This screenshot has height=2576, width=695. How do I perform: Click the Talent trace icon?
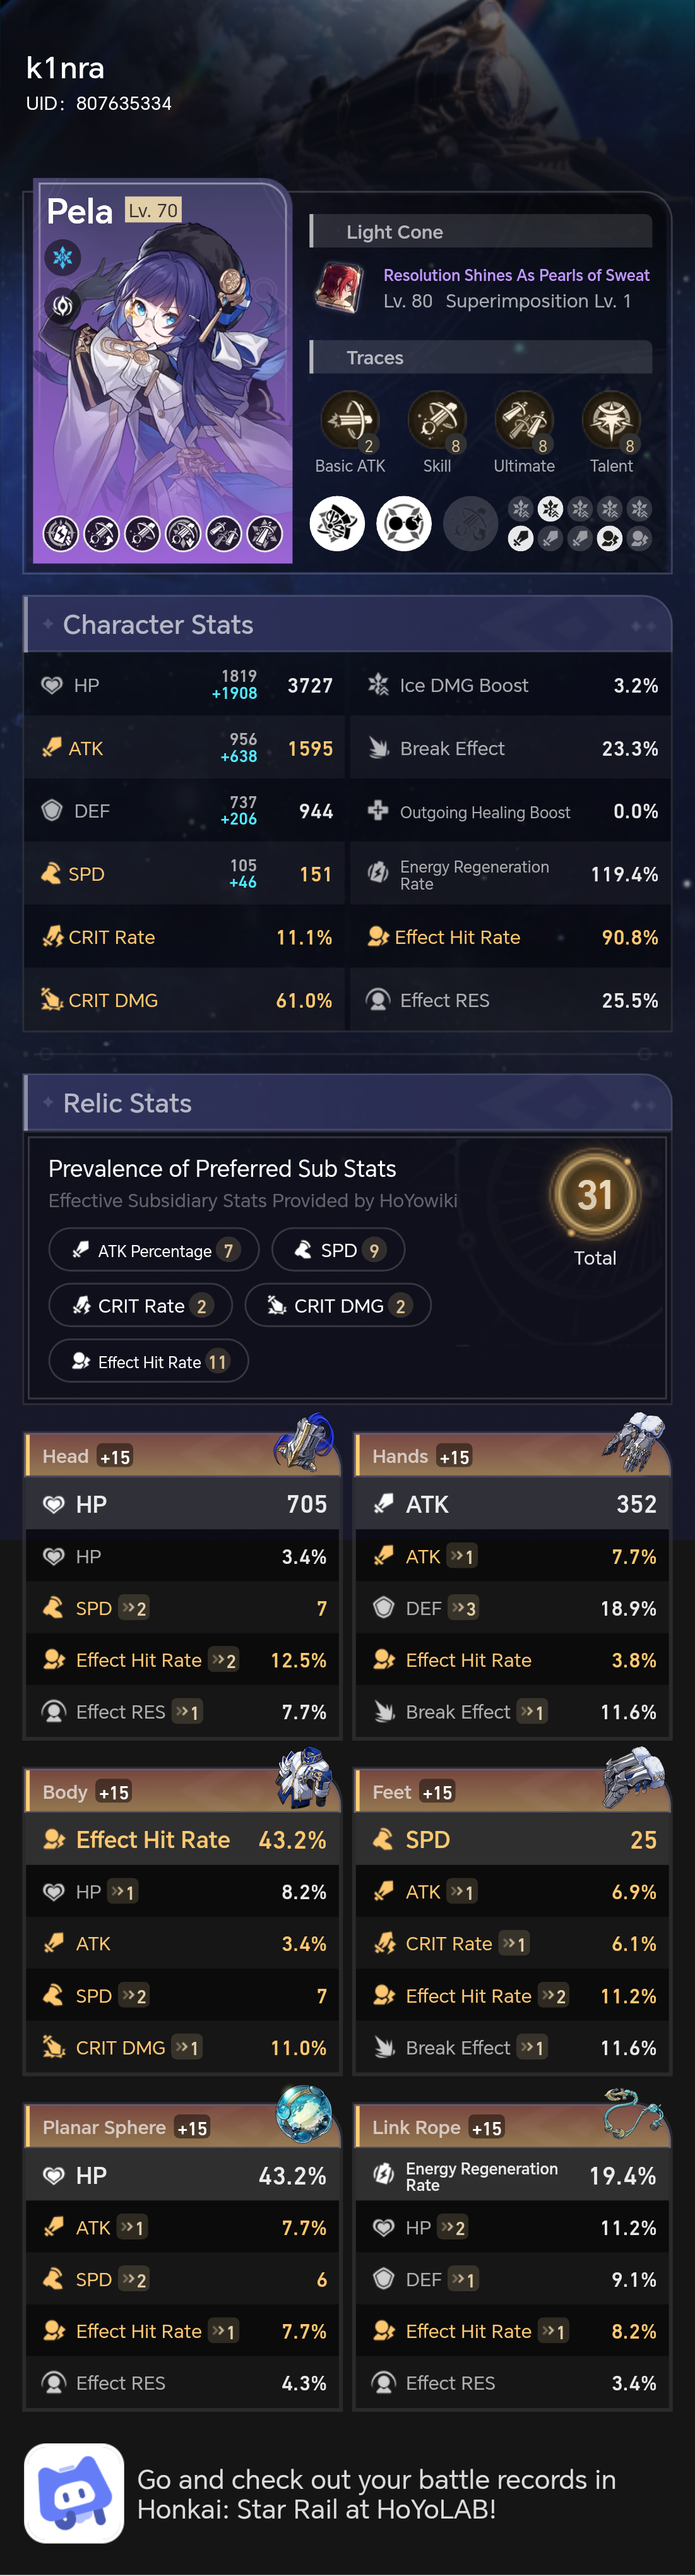(x=611, y=418)
